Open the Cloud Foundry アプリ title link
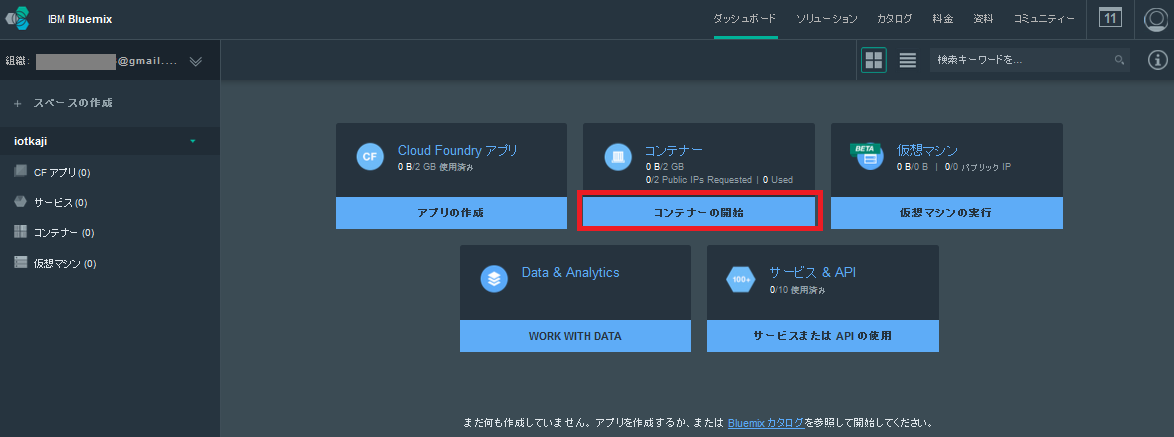Image resolution: width=1174 pixels, height=437 pixels. point(457,150)
